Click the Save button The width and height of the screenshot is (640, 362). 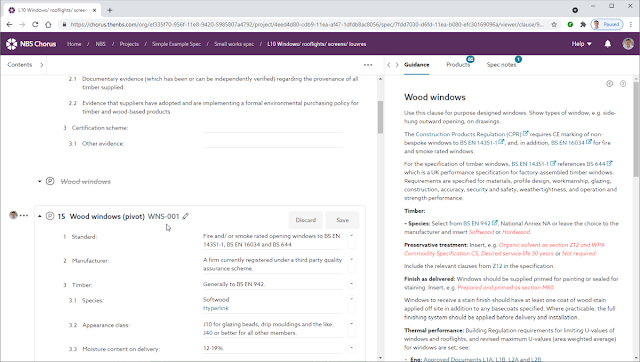click(x=342, y=220)
